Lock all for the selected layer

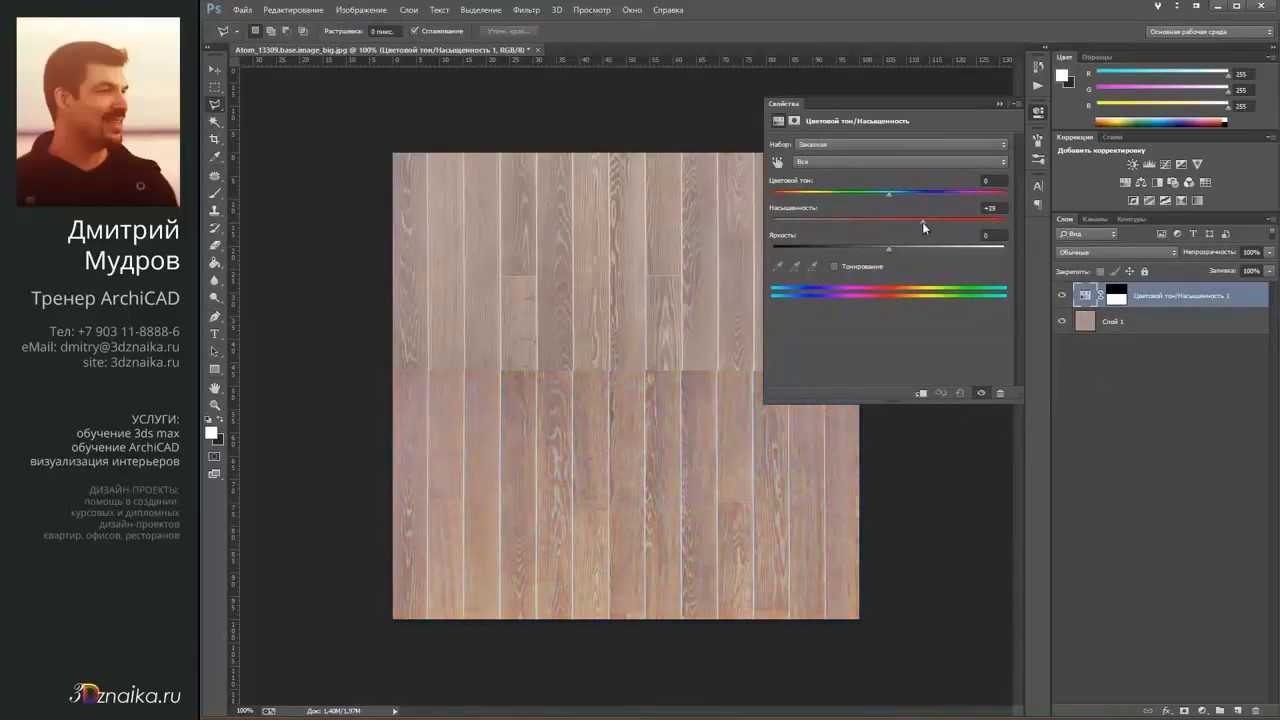coord(1144,271)
